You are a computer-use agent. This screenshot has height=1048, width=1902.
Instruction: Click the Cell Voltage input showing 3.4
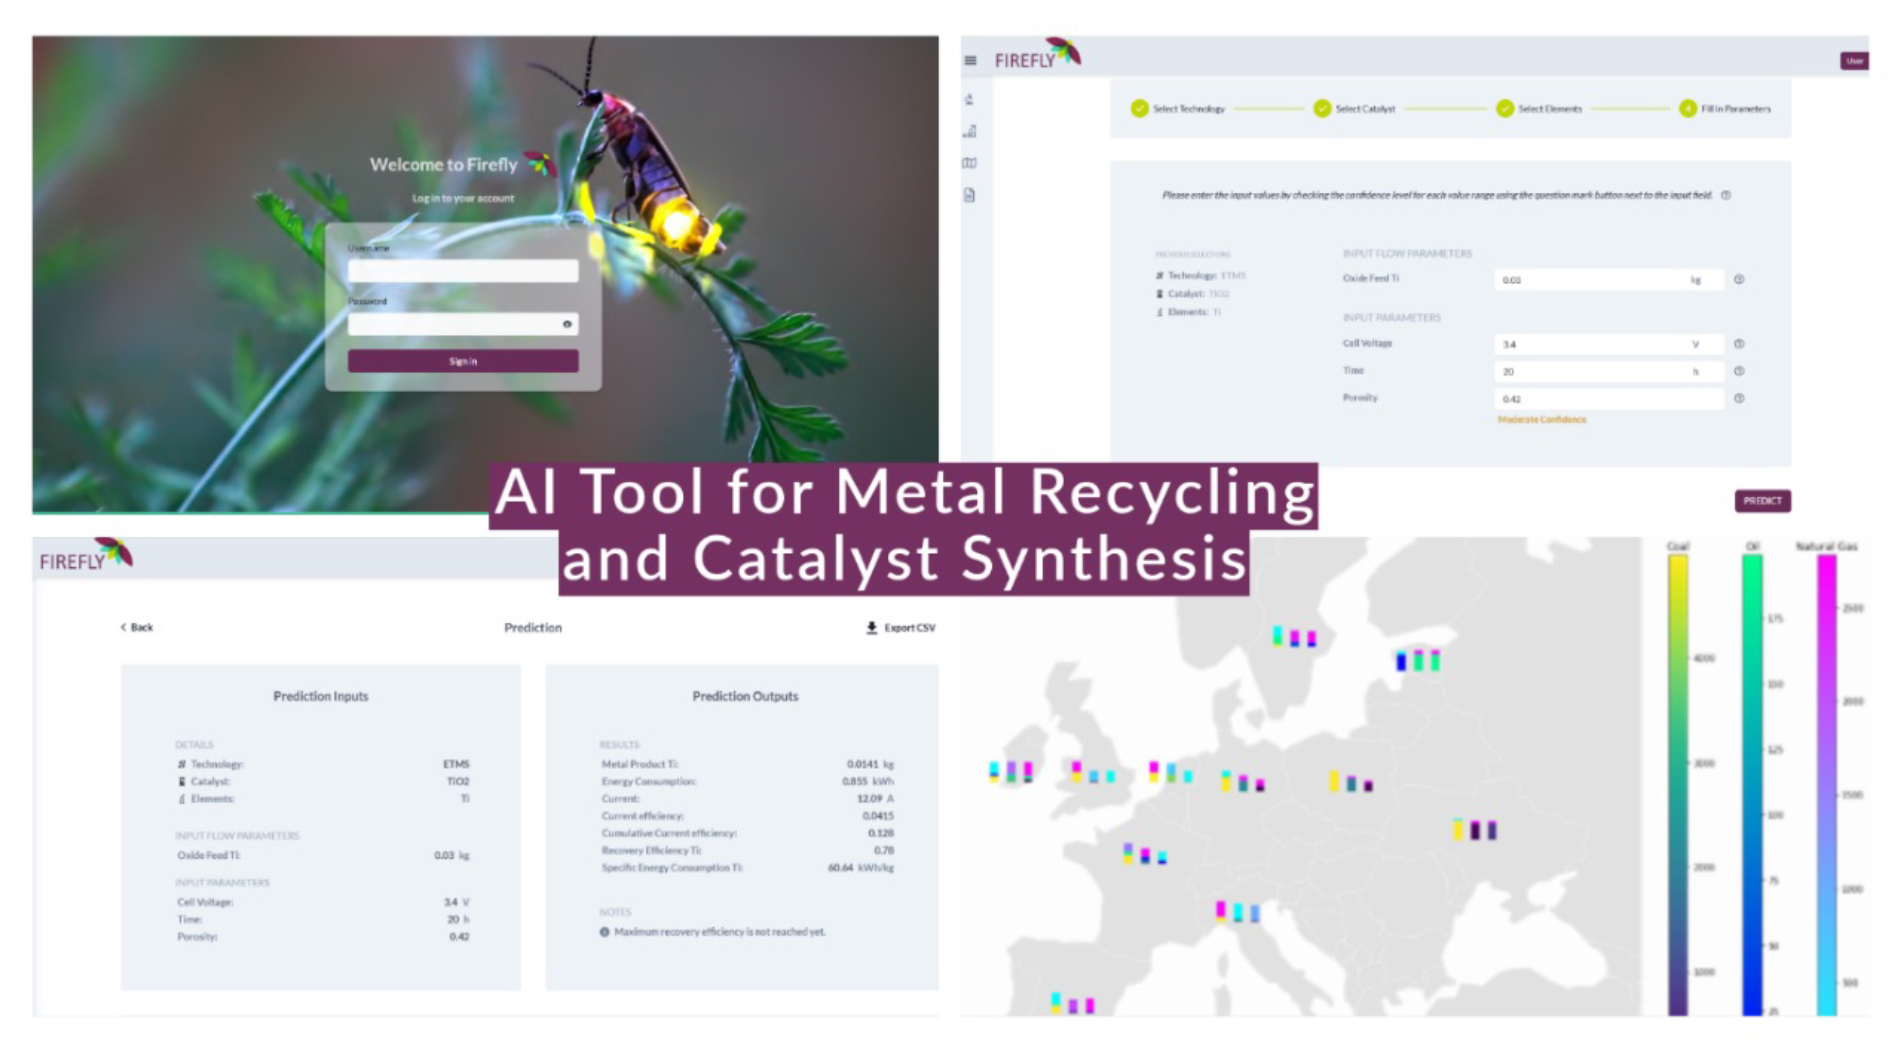point(1609,344)
